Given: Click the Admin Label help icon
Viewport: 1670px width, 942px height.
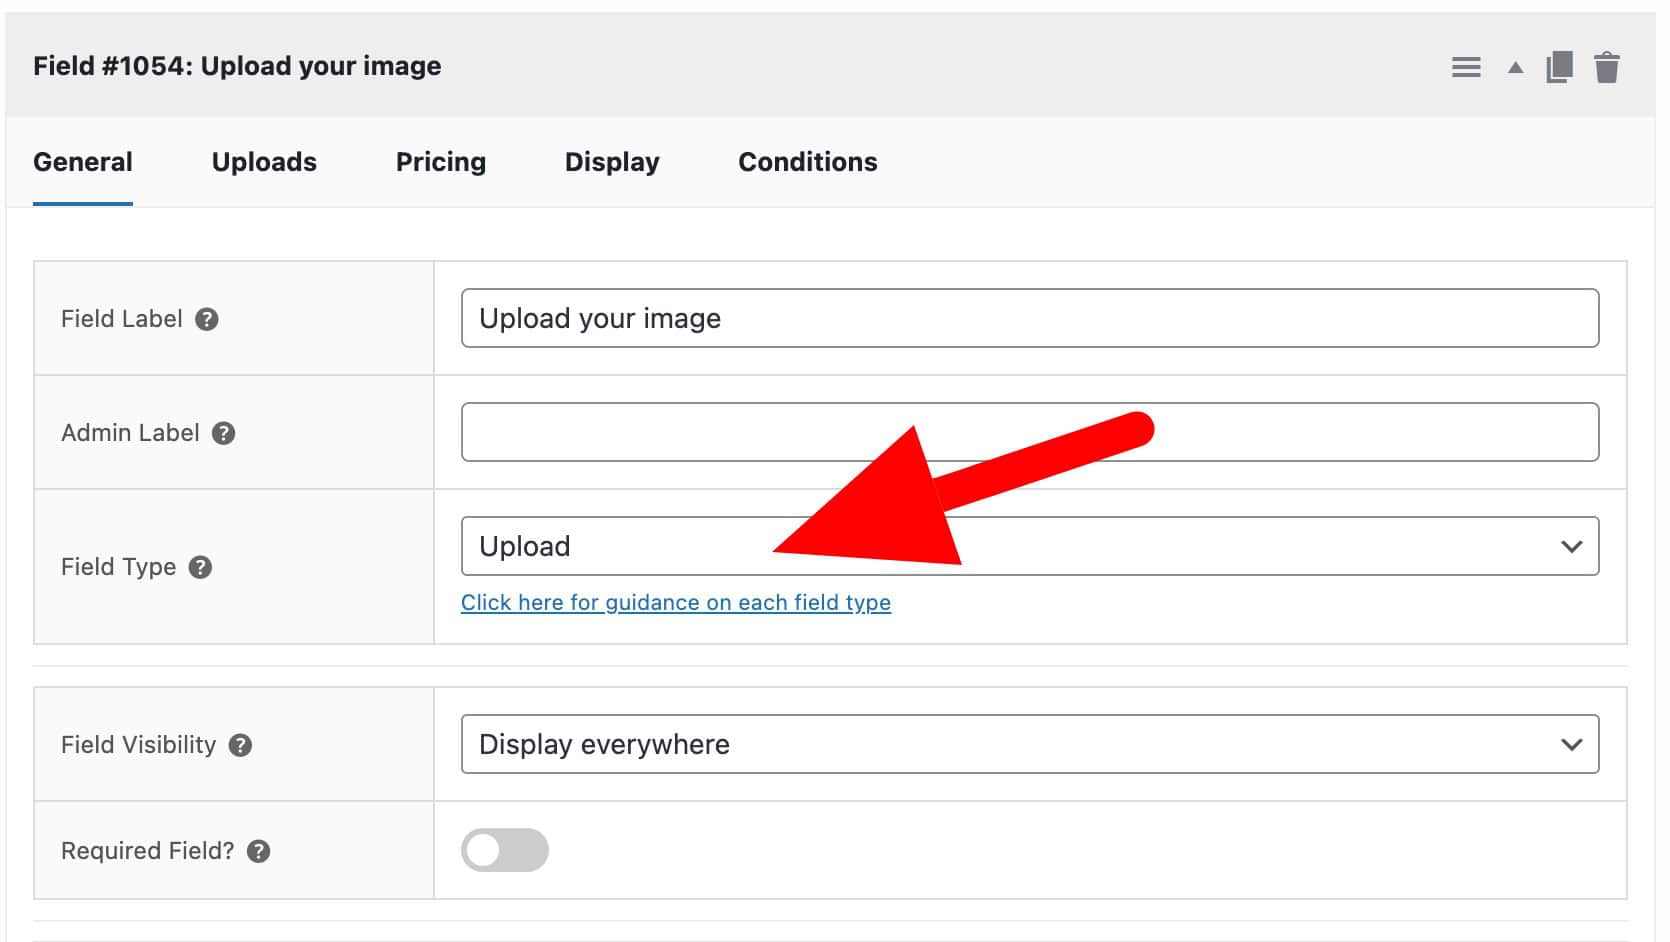Looking at the screenshot, I should point(225,434).
